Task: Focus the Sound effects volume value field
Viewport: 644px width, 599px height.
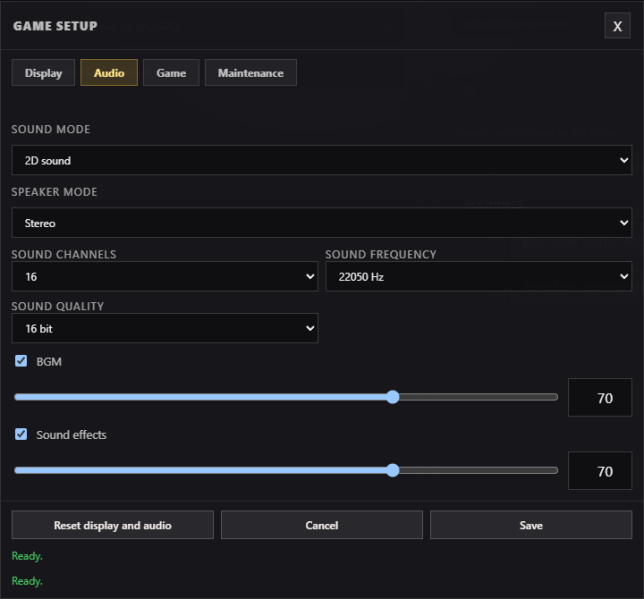Action: [600, 470]
